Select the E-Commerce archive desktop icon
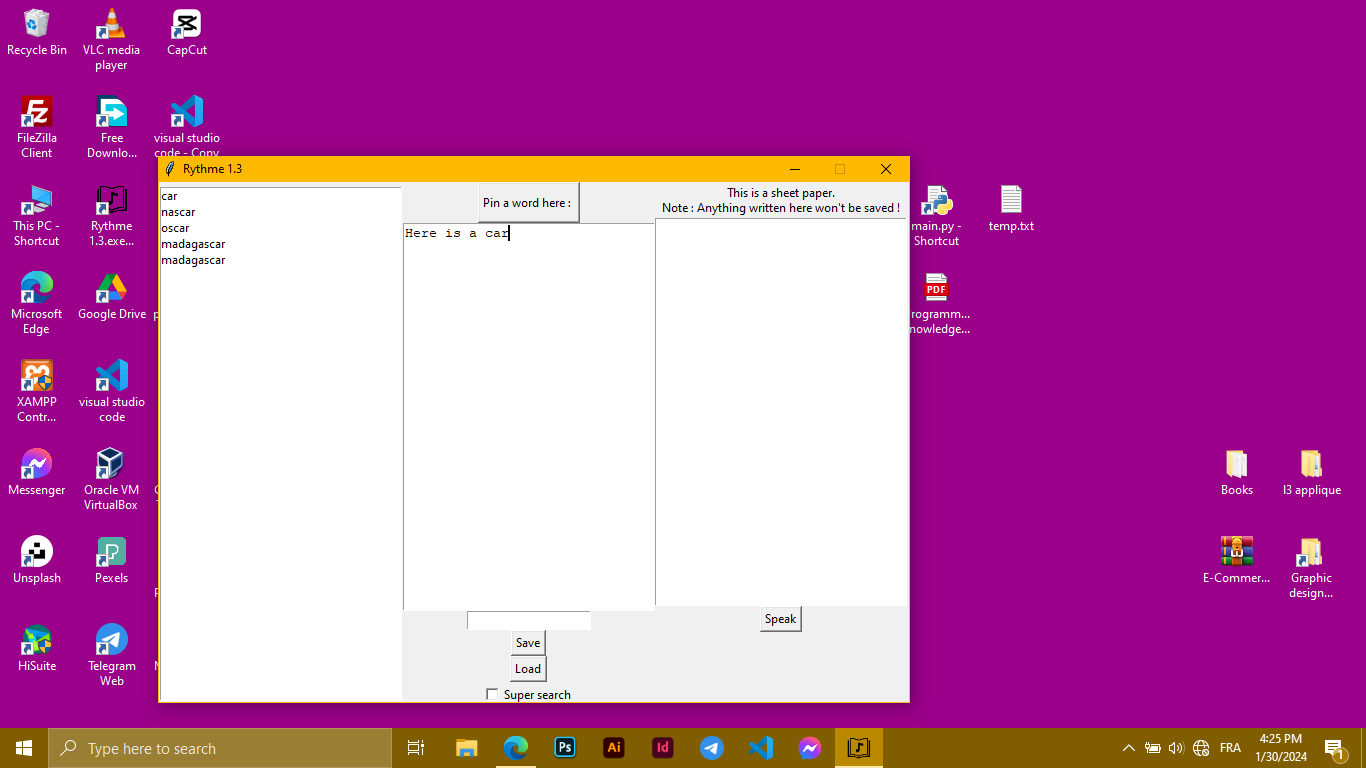 [x=1237, y=559]
